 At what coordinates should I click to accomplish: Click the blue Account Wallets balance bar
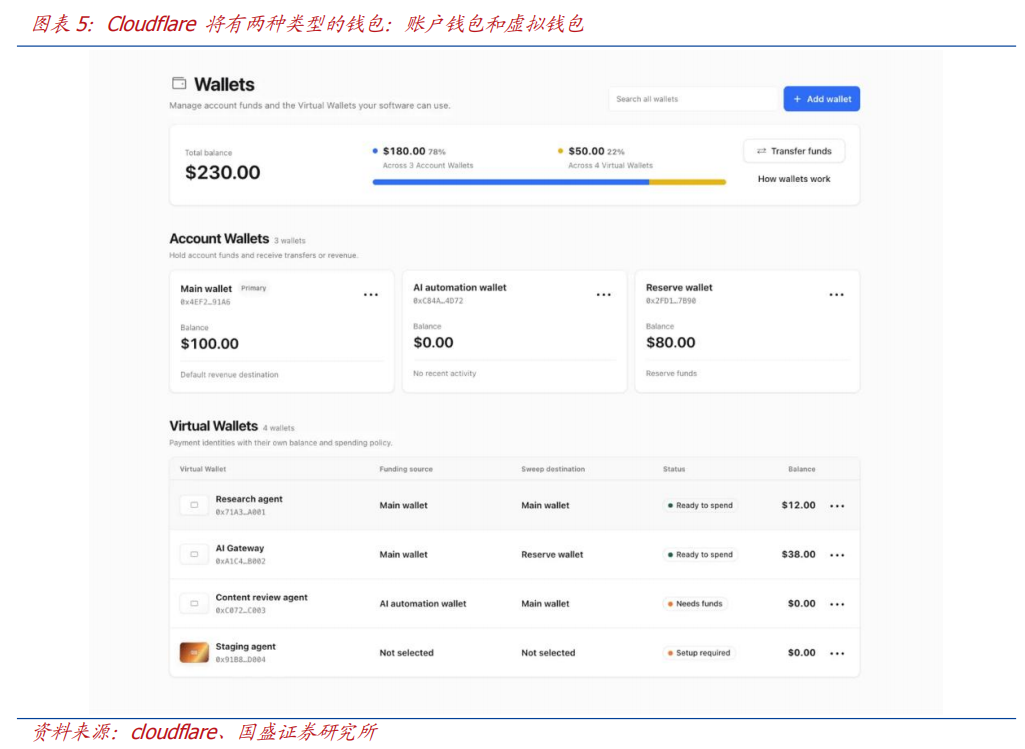point(511,182)
